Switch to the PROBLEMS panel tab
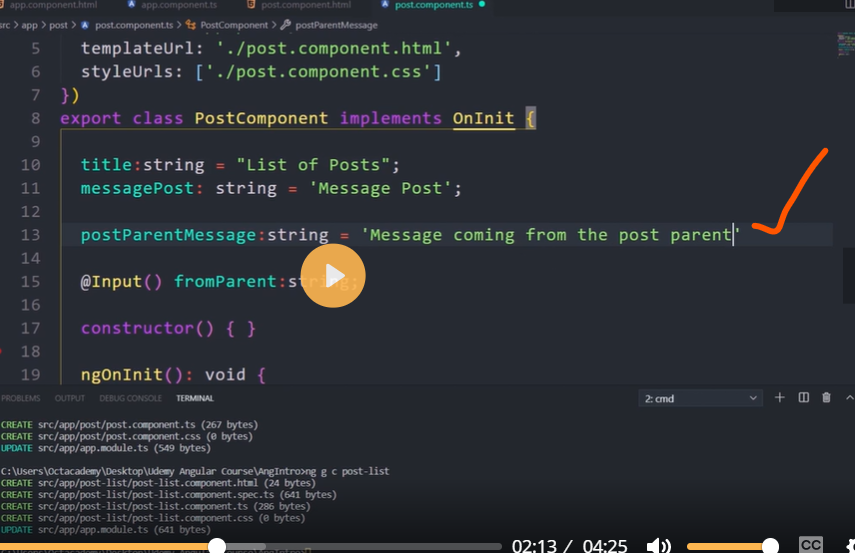855x553 pixels. click(20, 398)
